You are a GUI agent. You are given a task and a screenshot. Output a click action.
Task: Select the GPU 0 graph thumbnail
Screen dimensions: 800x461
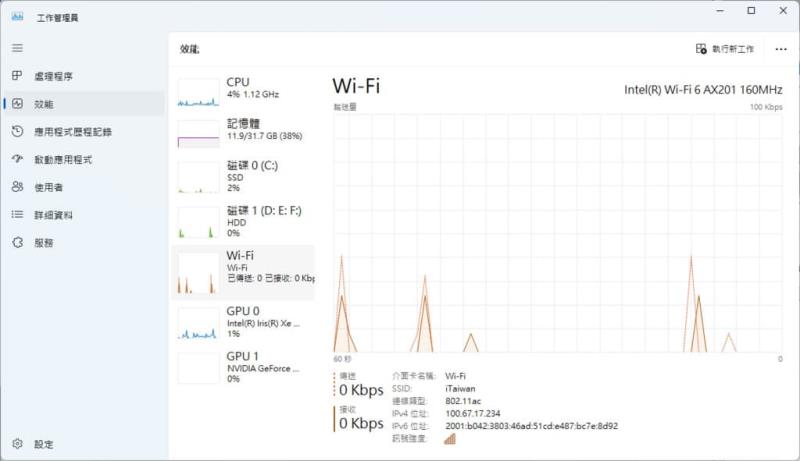point(198,323)
